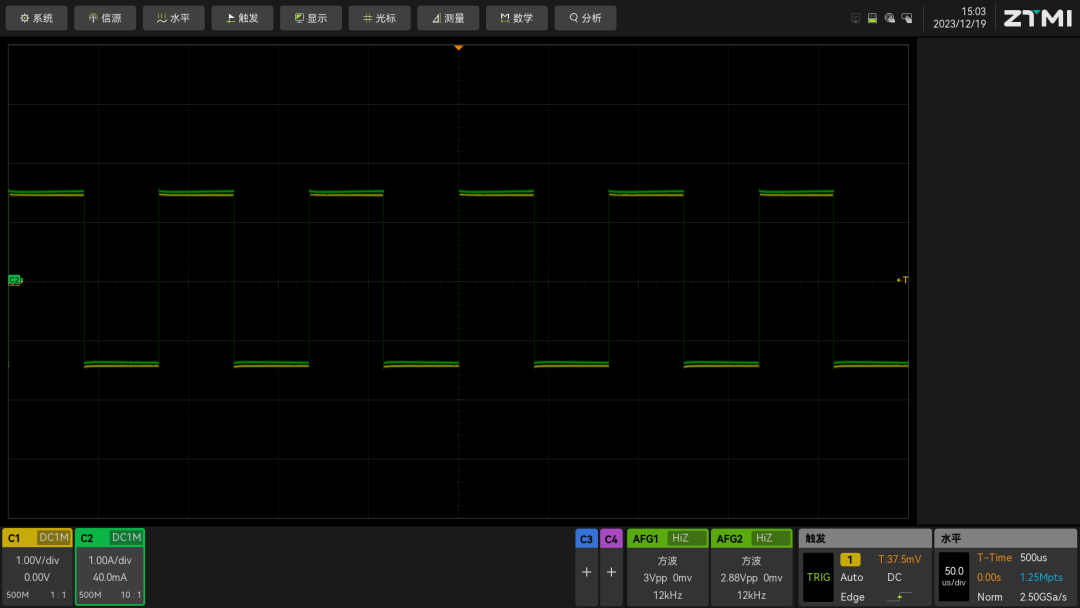Select C1 0.00V offset value
The width and height of the screenshot is (1080, 608).
[x=37, y=577]
